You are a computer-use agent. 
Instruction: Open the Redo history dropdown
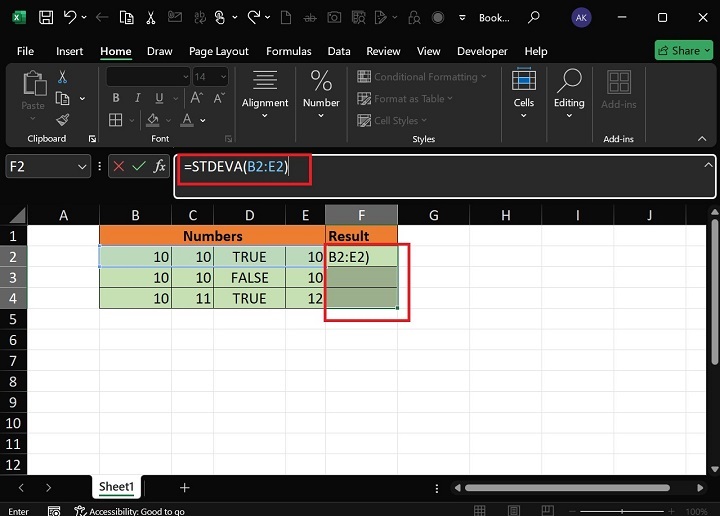268,17
